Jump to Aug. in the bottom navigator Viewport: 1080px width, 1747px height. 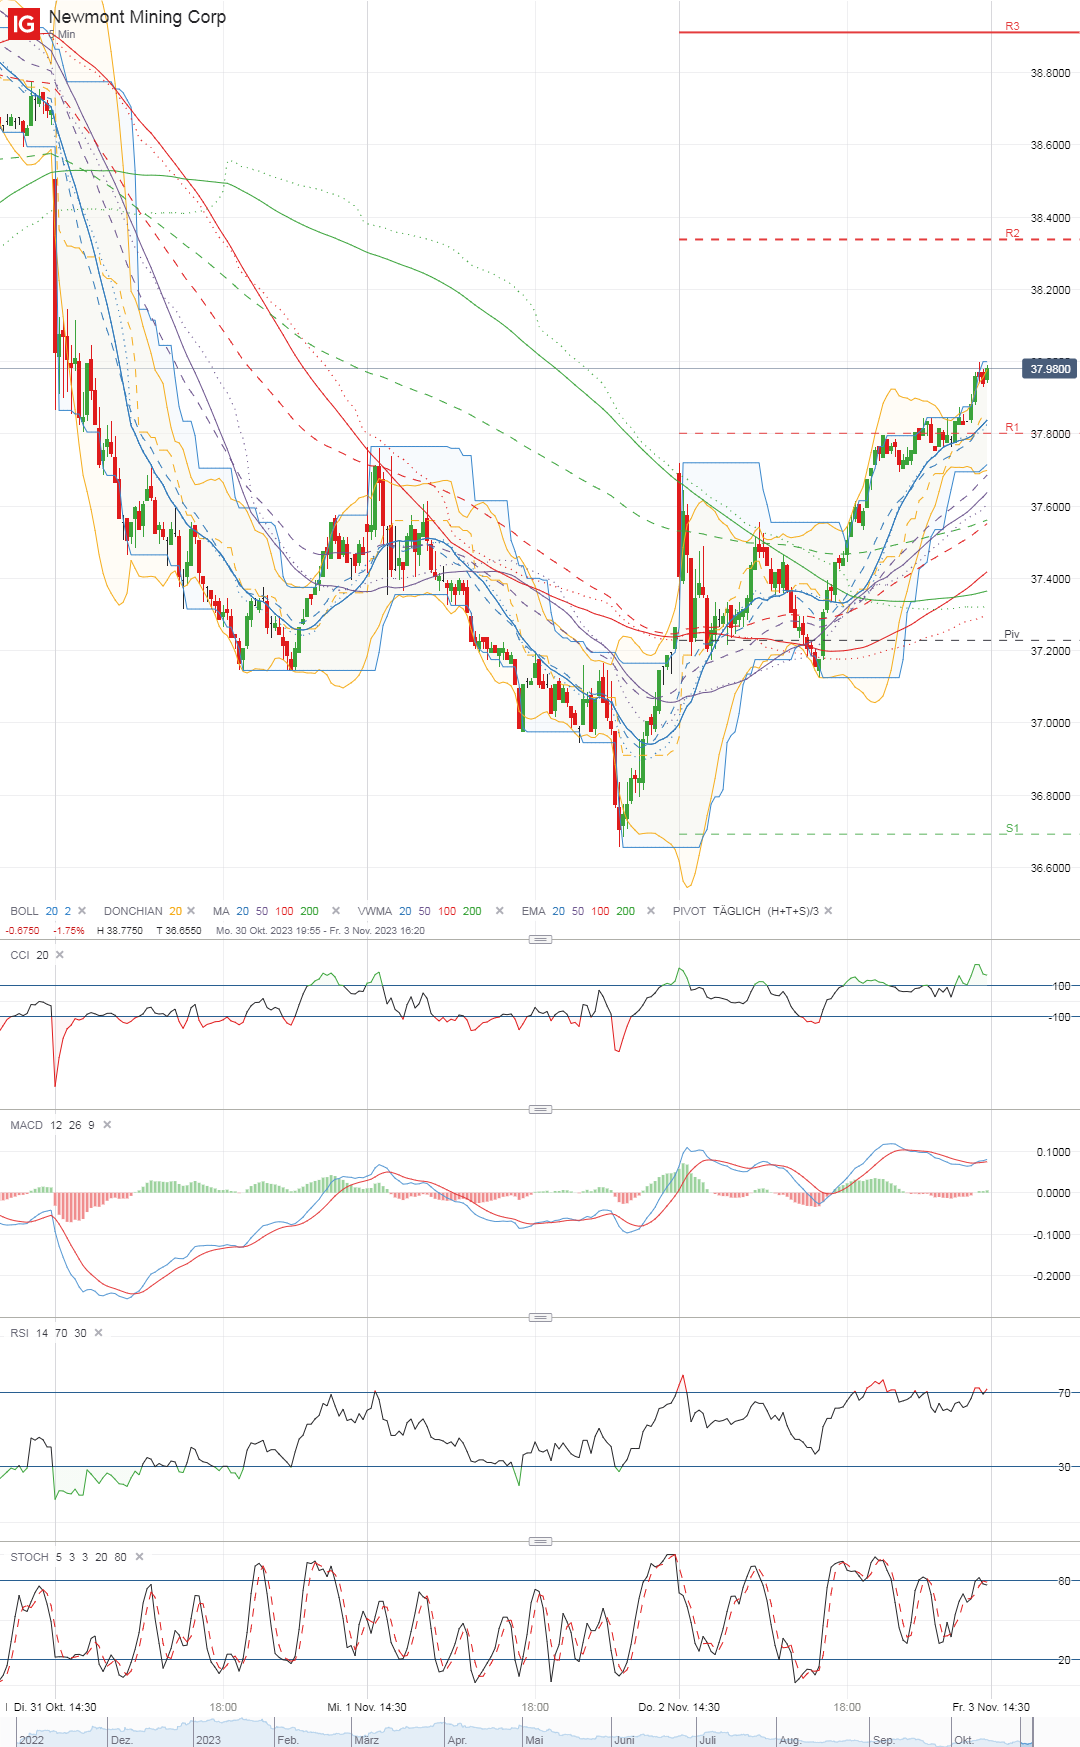tap(790, 1740)
